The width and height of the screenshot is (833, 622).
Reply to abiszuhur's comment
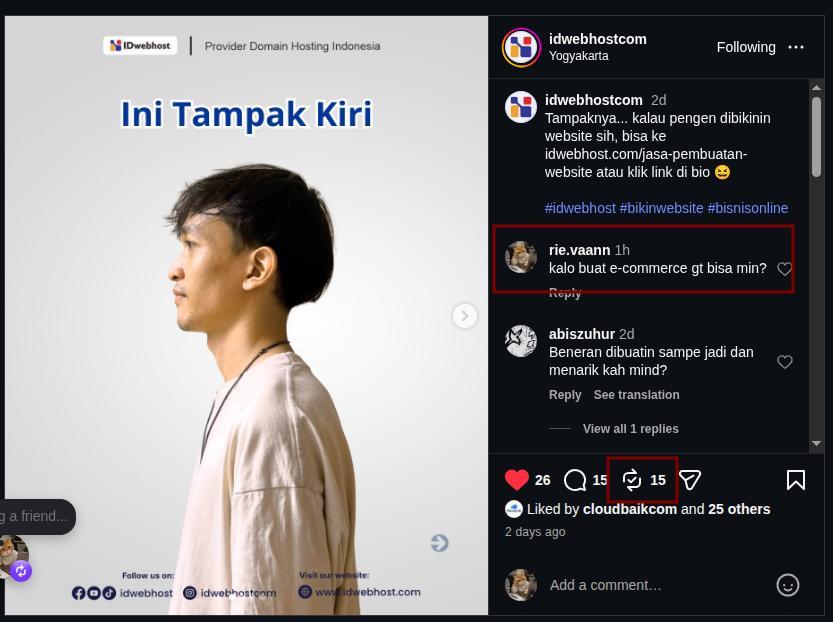565,395
